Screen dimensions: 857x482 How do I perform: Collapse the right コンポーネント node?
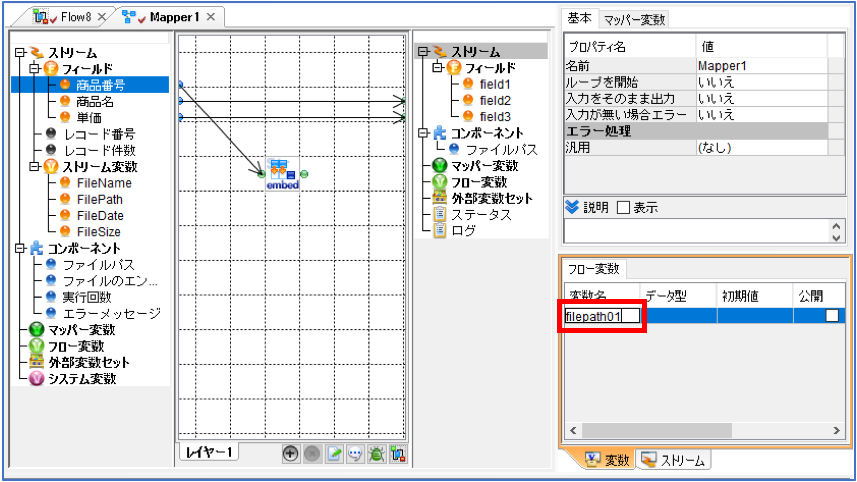423,133
